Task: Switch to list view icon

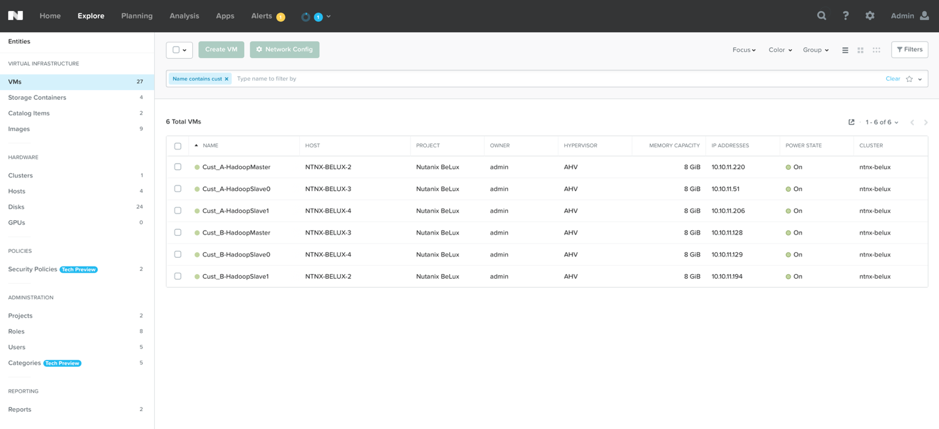Action: pos(845,50)
